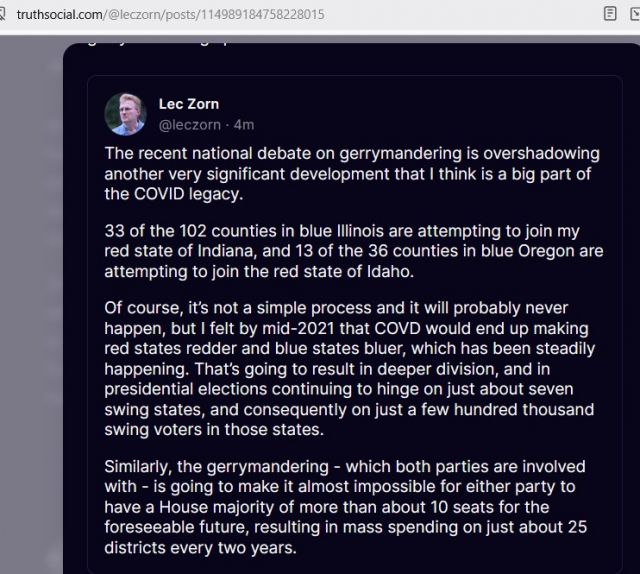
Task: Open Lec Zorn's profile avatar
Action: (125, 114)
